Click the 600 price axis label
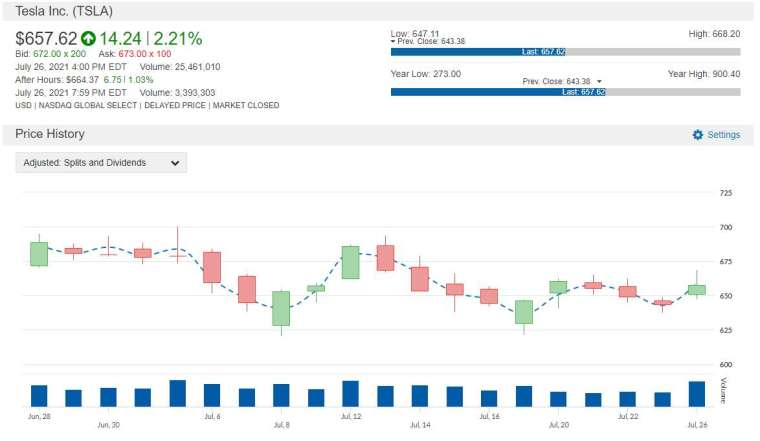The width and height of the screenshot is (760, 441). coord(726,364)
